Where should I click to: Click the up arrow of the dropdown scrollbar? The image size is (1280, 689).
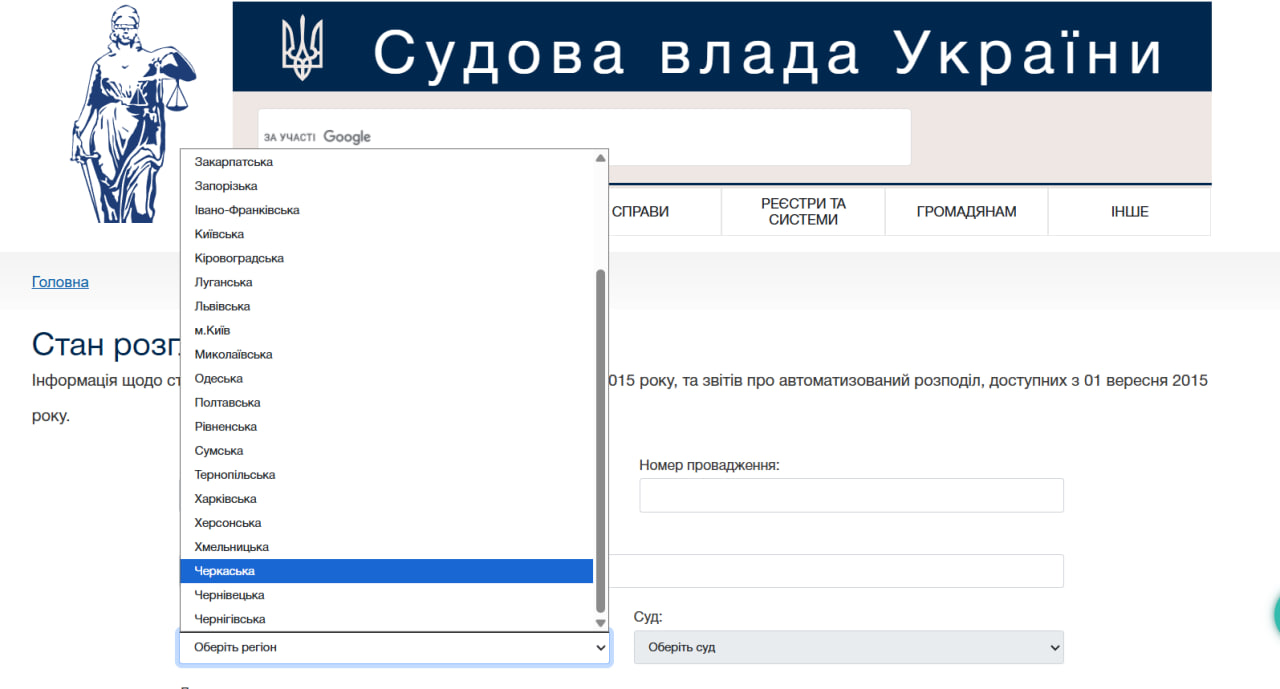[x=599, y=157]
